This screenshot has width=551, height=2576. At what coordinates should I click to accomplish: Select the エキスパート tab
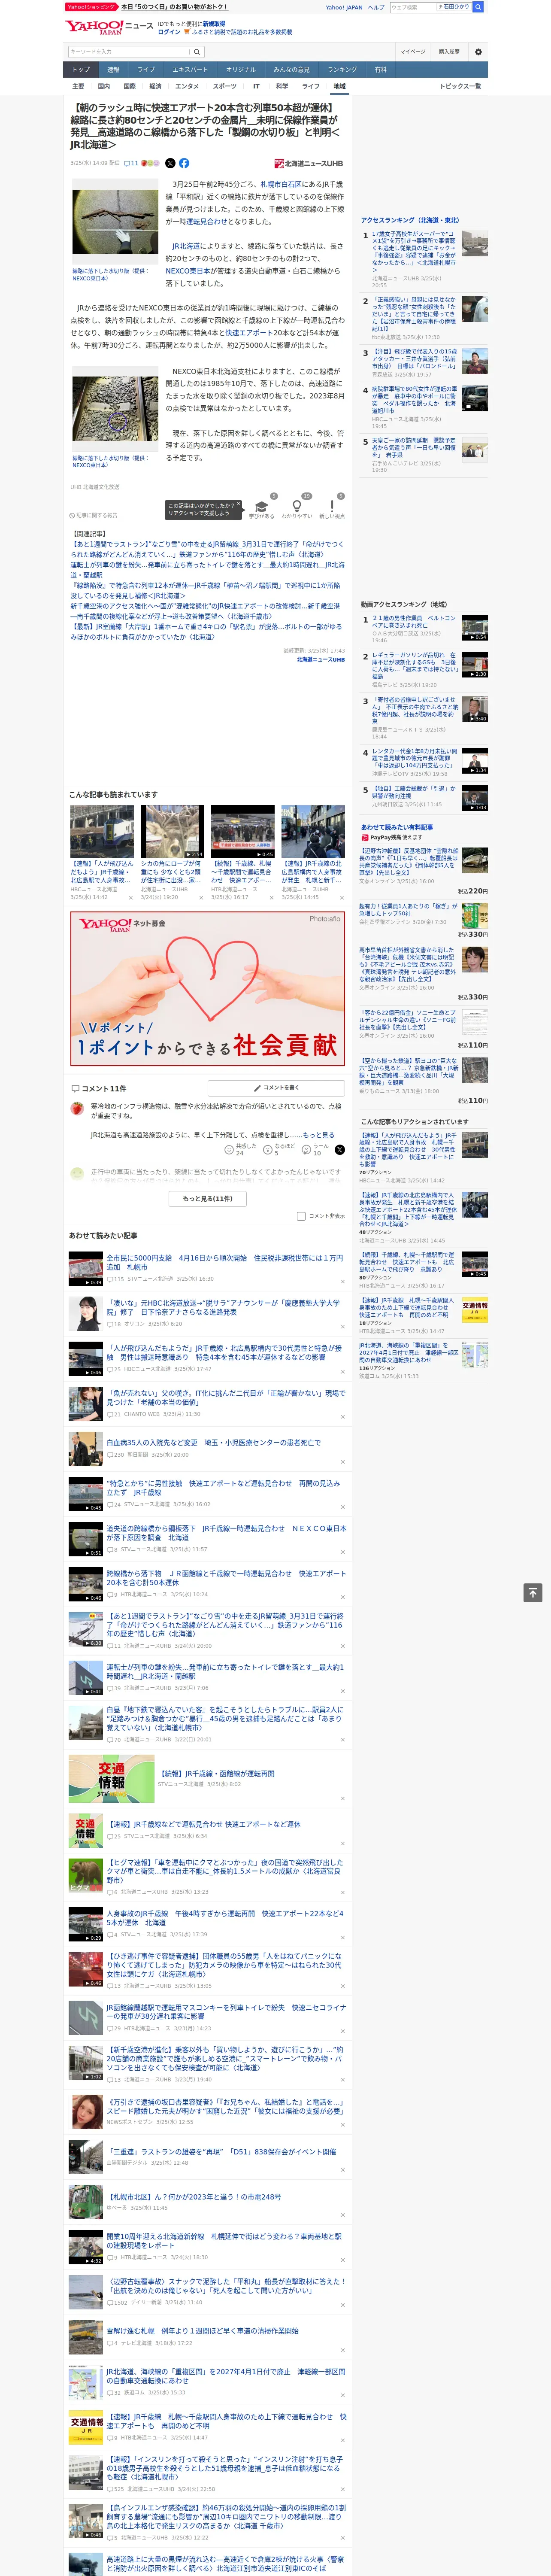[190, 70]
